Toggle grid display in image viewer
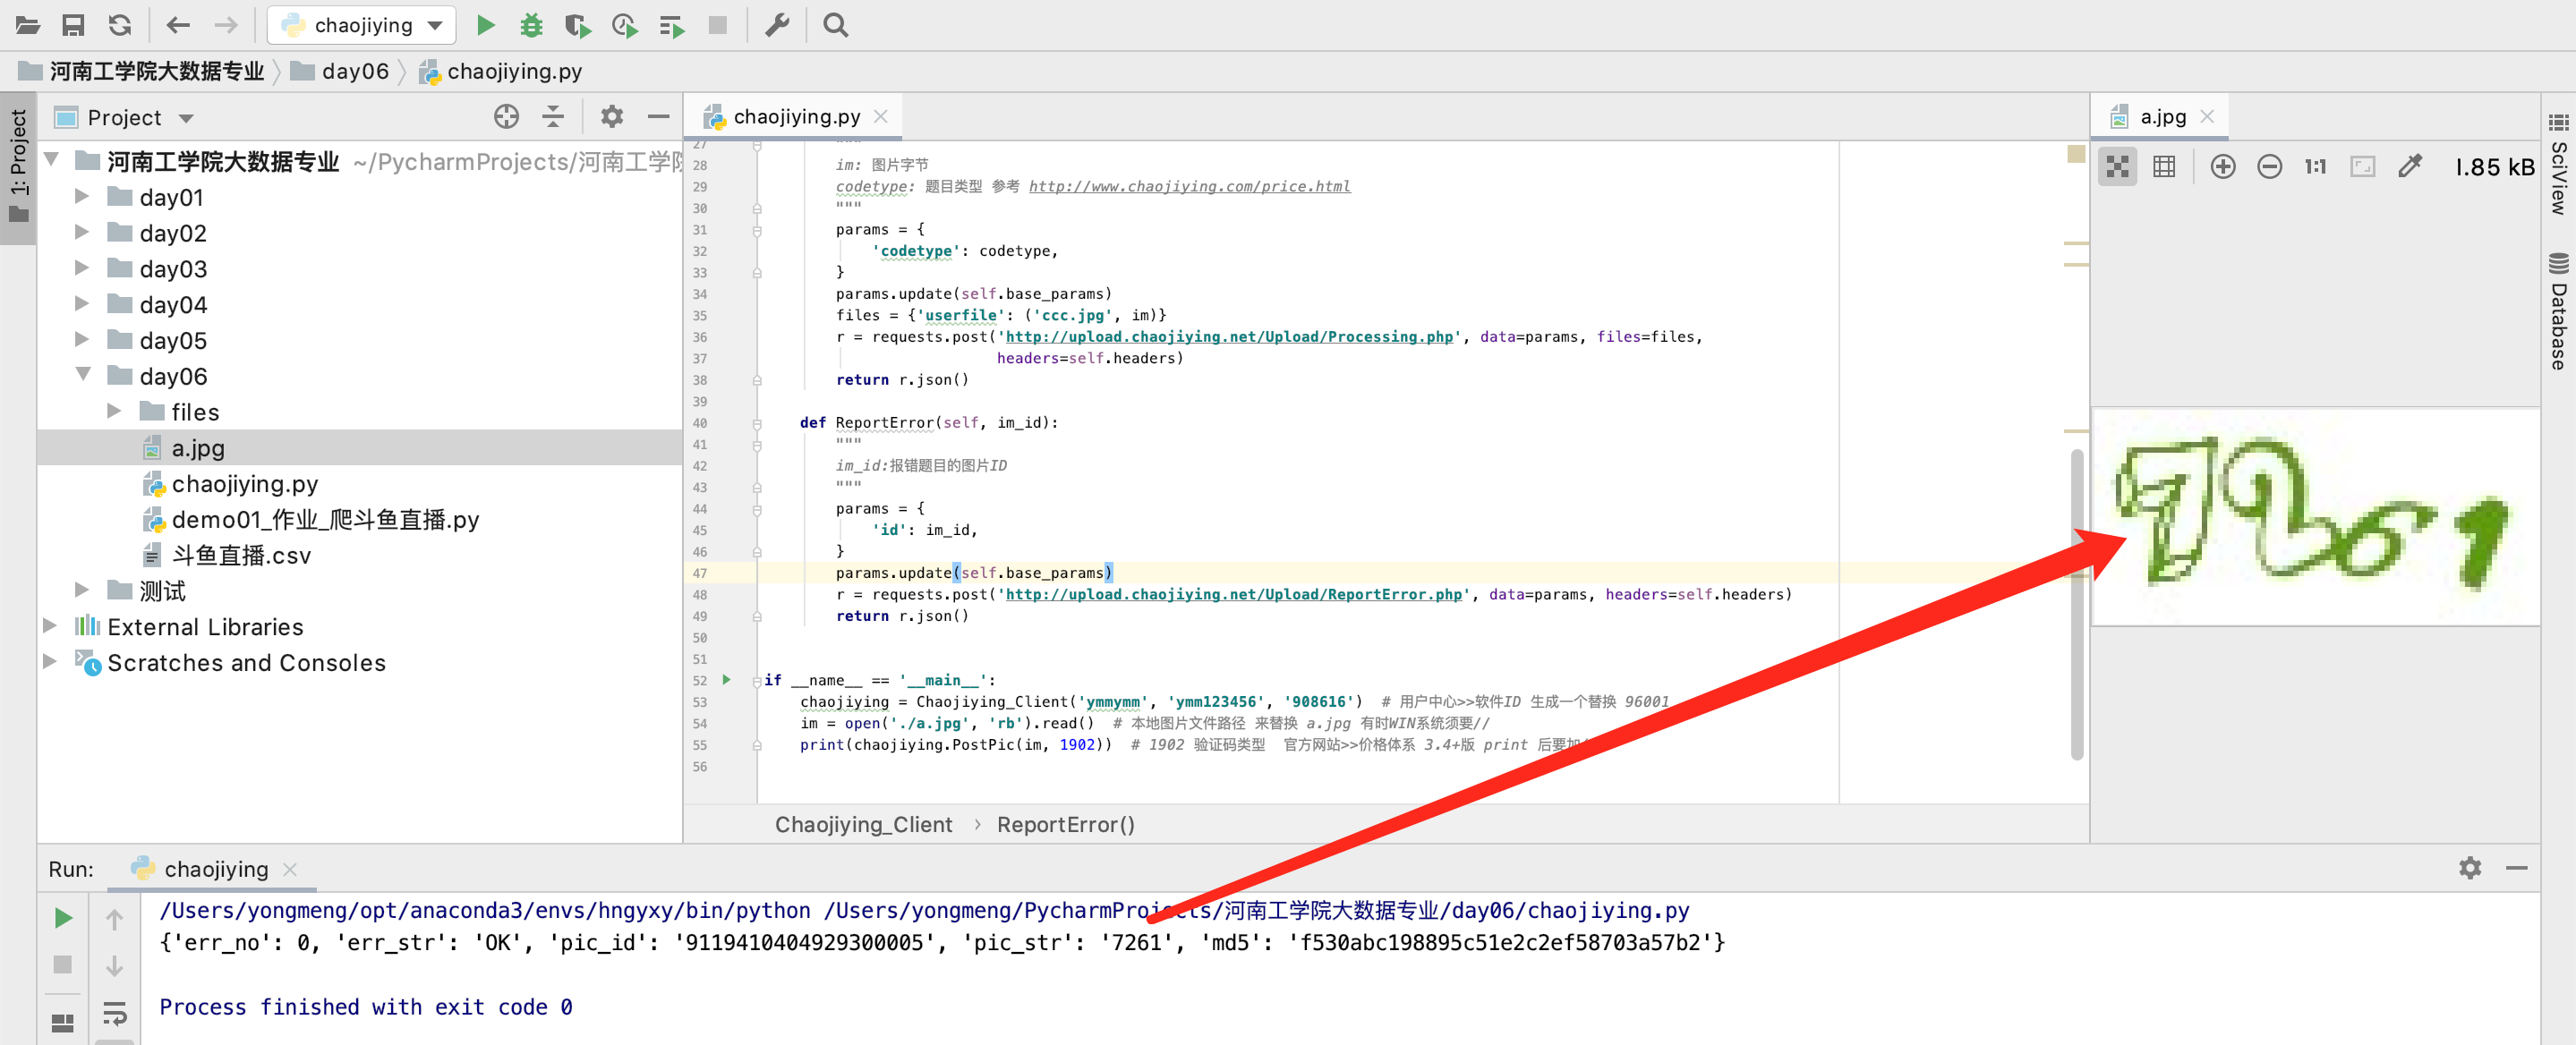The image size is (2576, 1045). pyautogui.click(x=2164, y=167)
